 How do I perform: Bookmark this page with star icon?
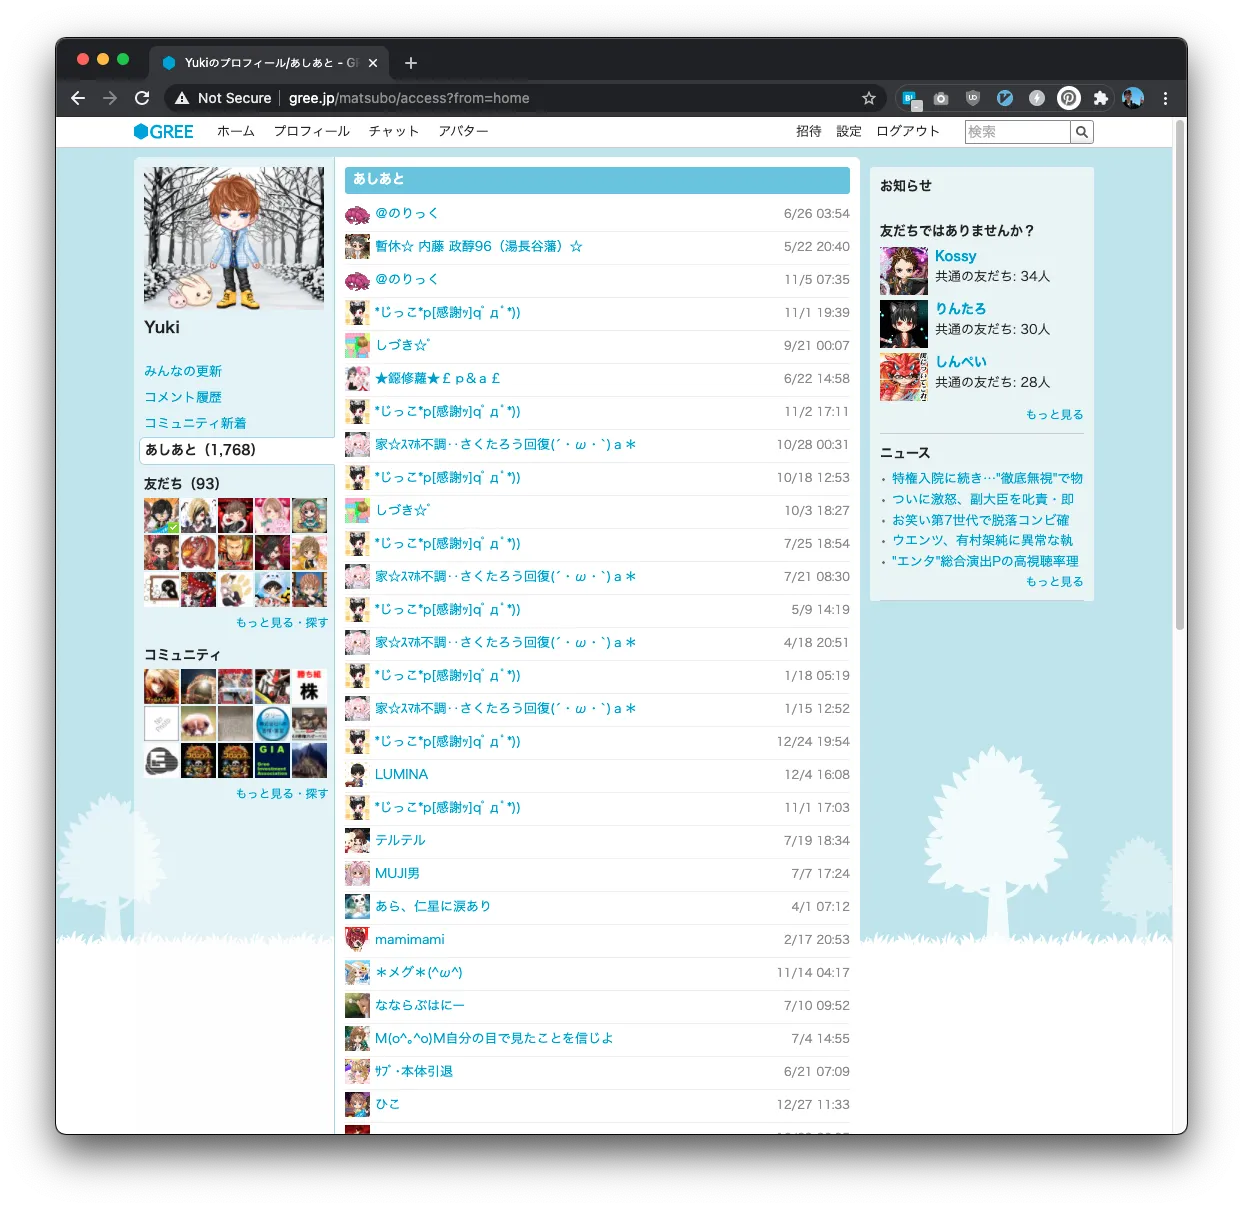point(868,98)
